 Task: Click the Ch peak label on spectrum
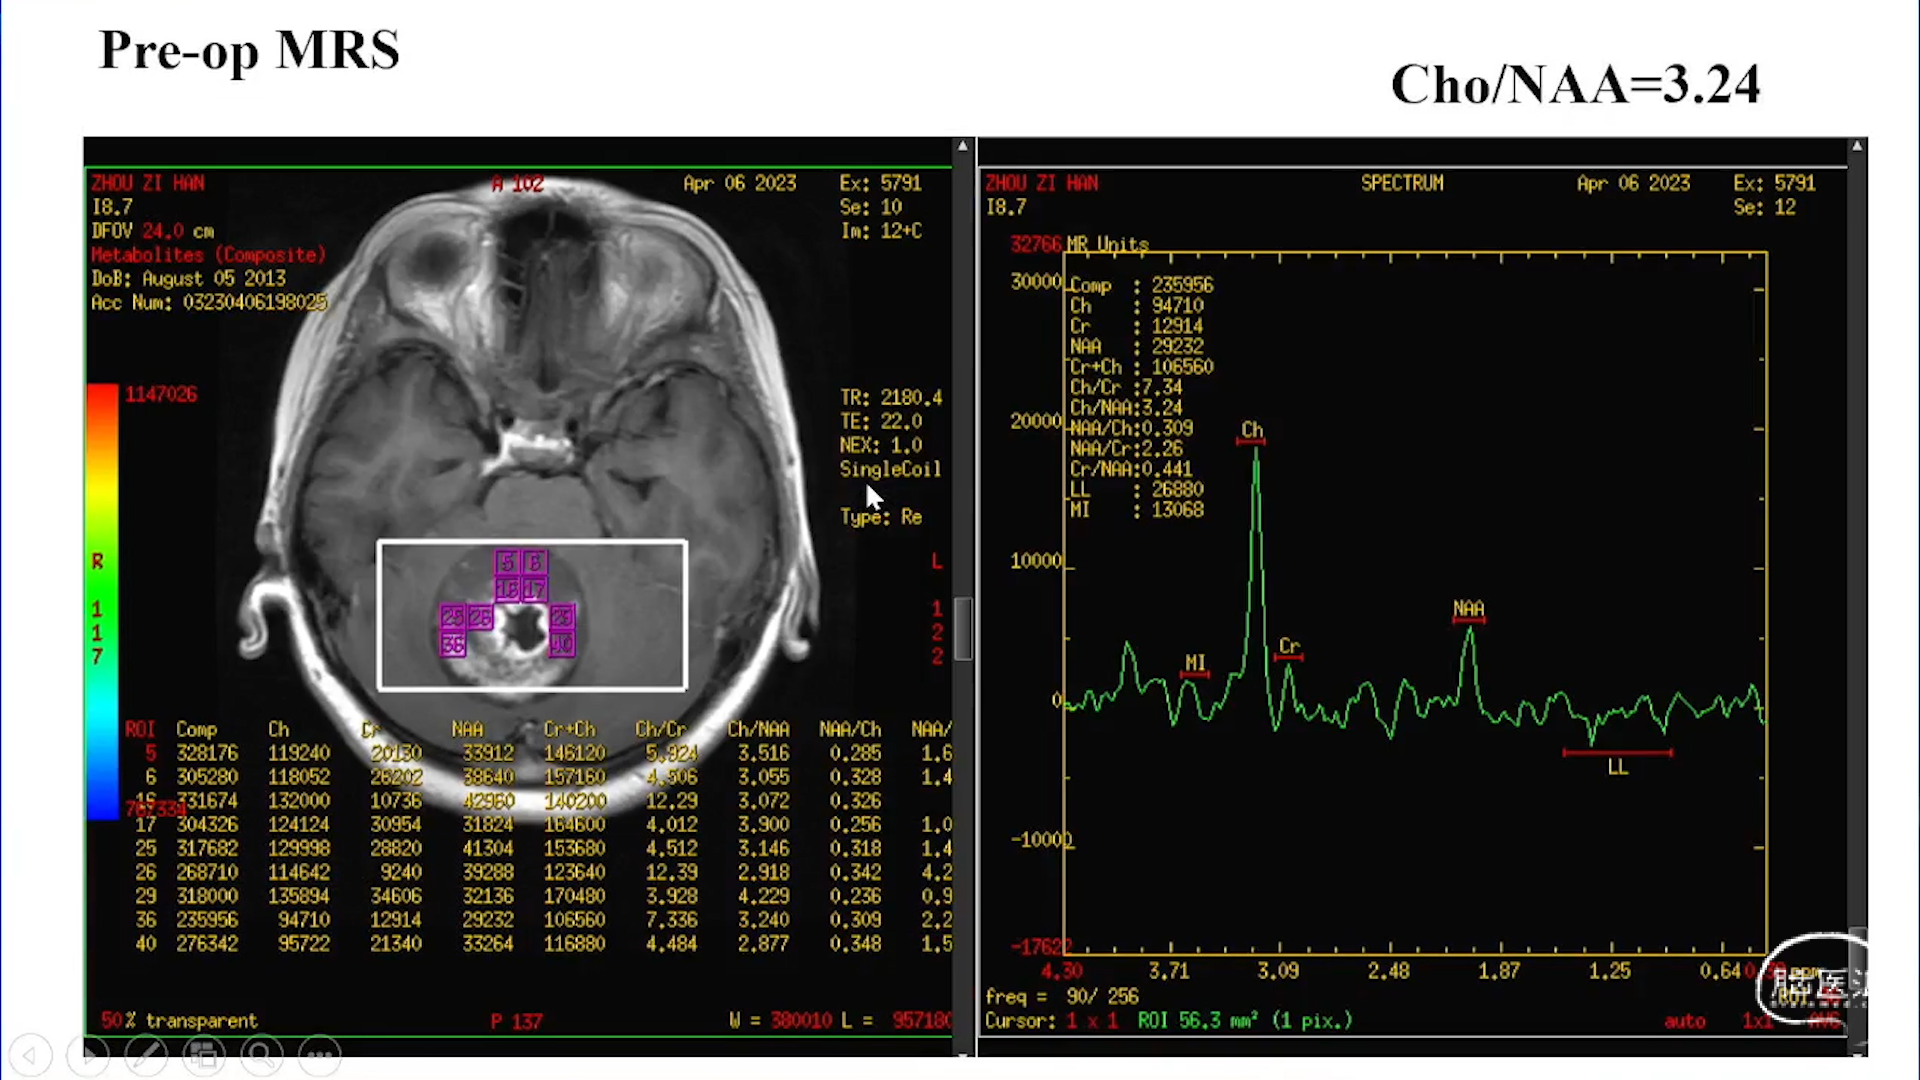pos(1252,430)
